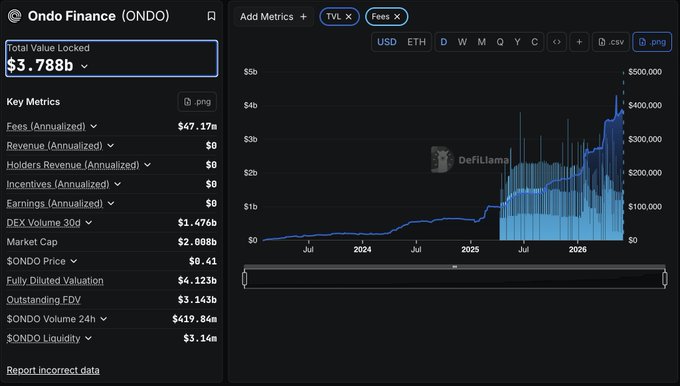Expand $ONDO Price chevron

coord(74,261)
